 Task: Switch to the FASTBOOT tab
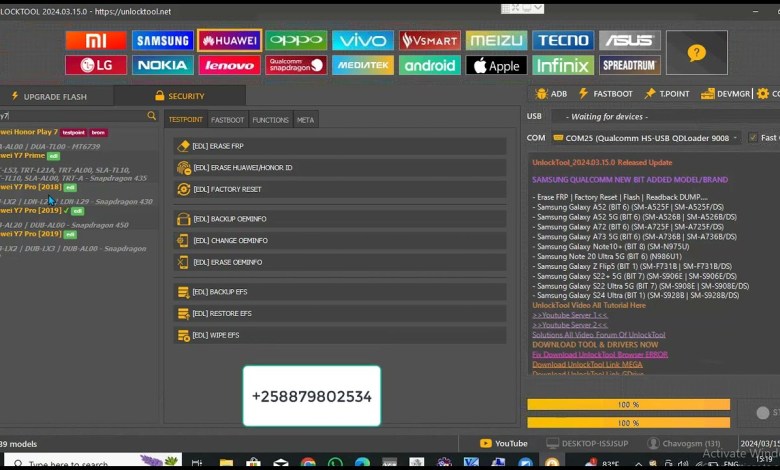[x=227, y=120]
